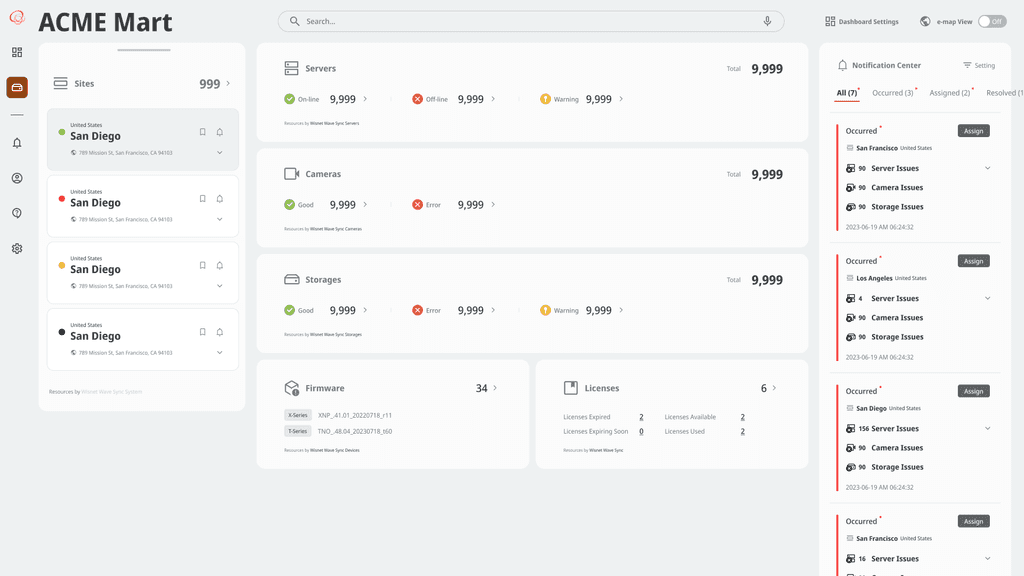Open storages Warning 9,999 arrow
The width and height of the screenshot is (1024, 576).
pyautogui.click(x=621, y=310)
